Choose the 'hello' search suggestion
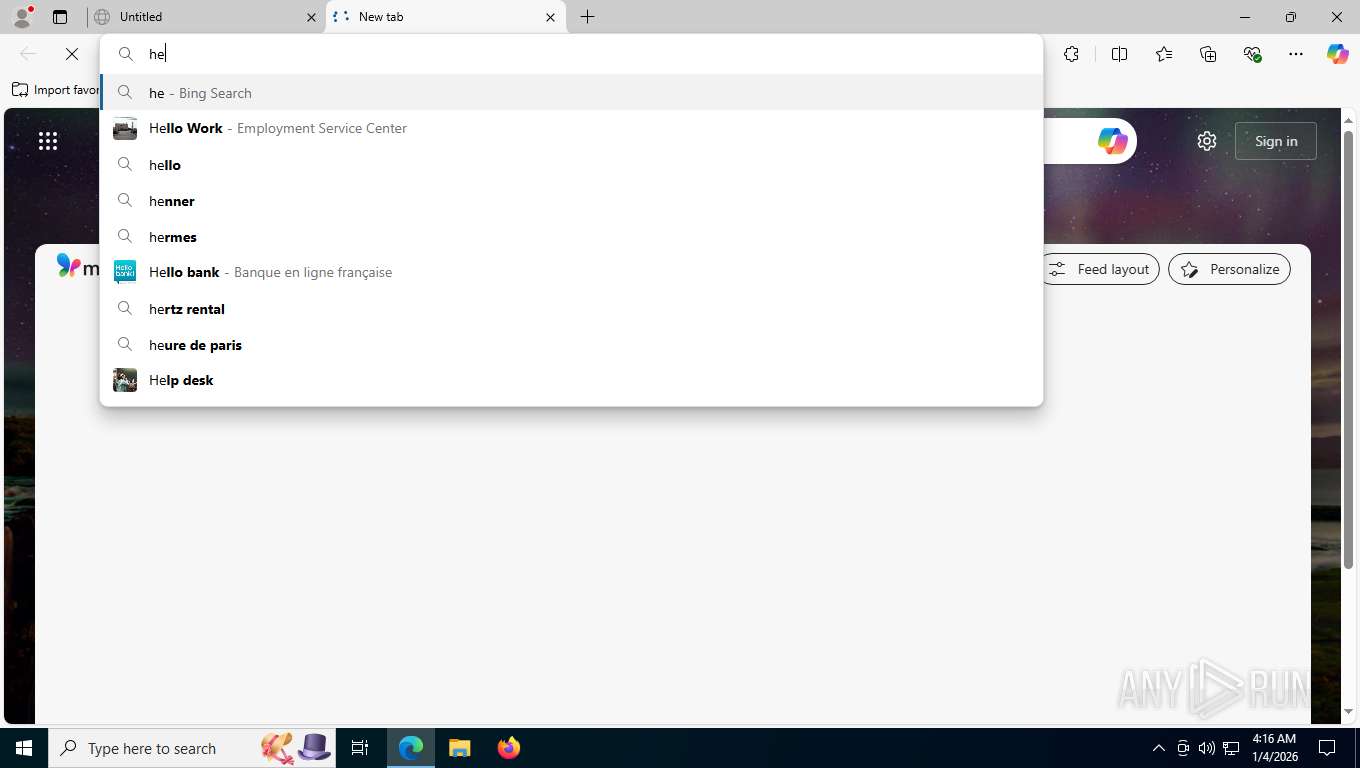 click(x=571, y=165)
